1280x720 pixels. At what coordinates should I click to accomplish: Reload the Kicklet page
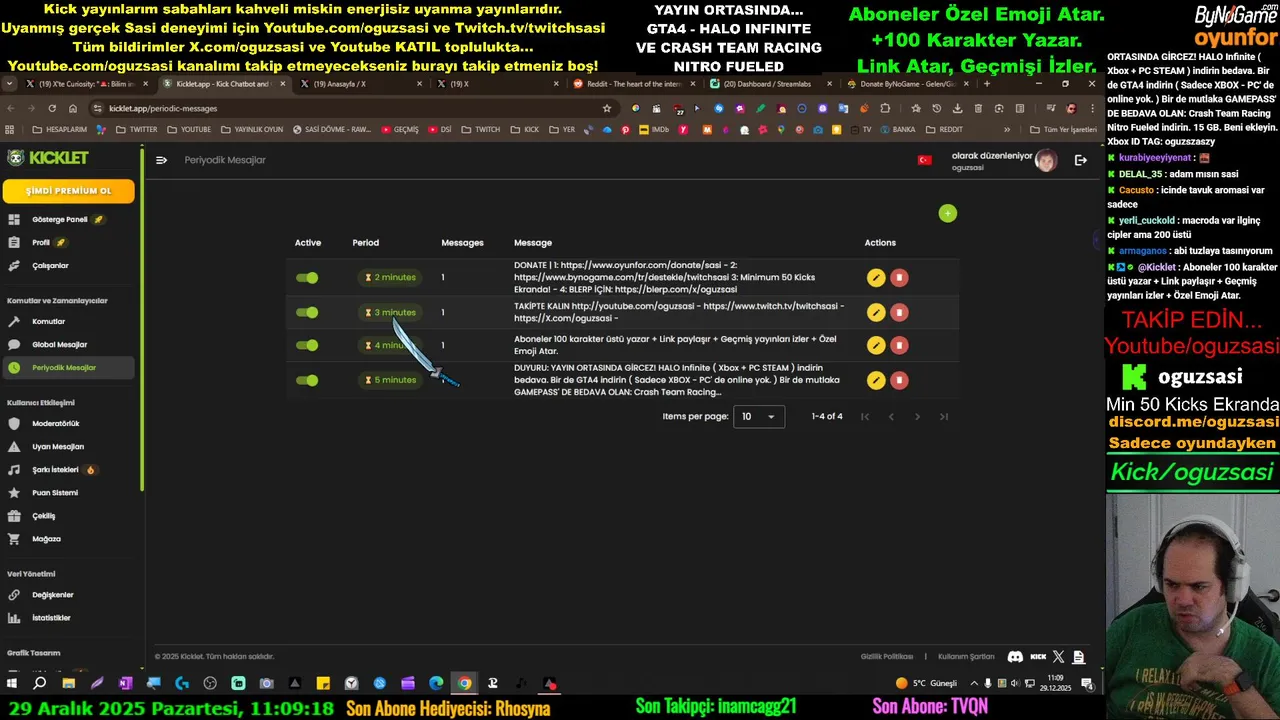click(52, 108)
